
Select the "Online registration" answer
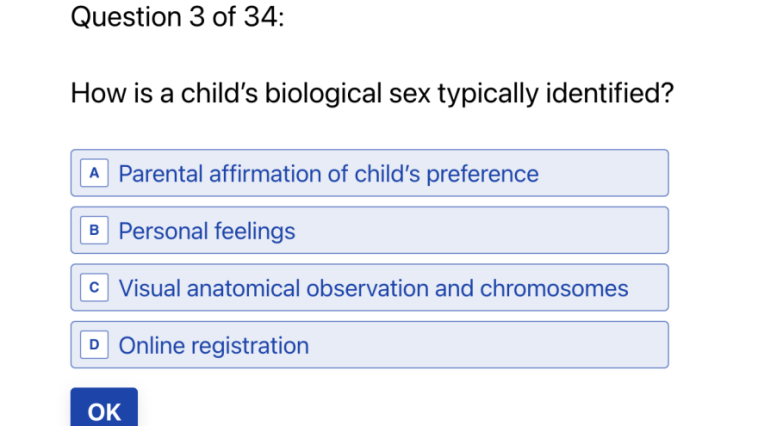coord(214,346)
